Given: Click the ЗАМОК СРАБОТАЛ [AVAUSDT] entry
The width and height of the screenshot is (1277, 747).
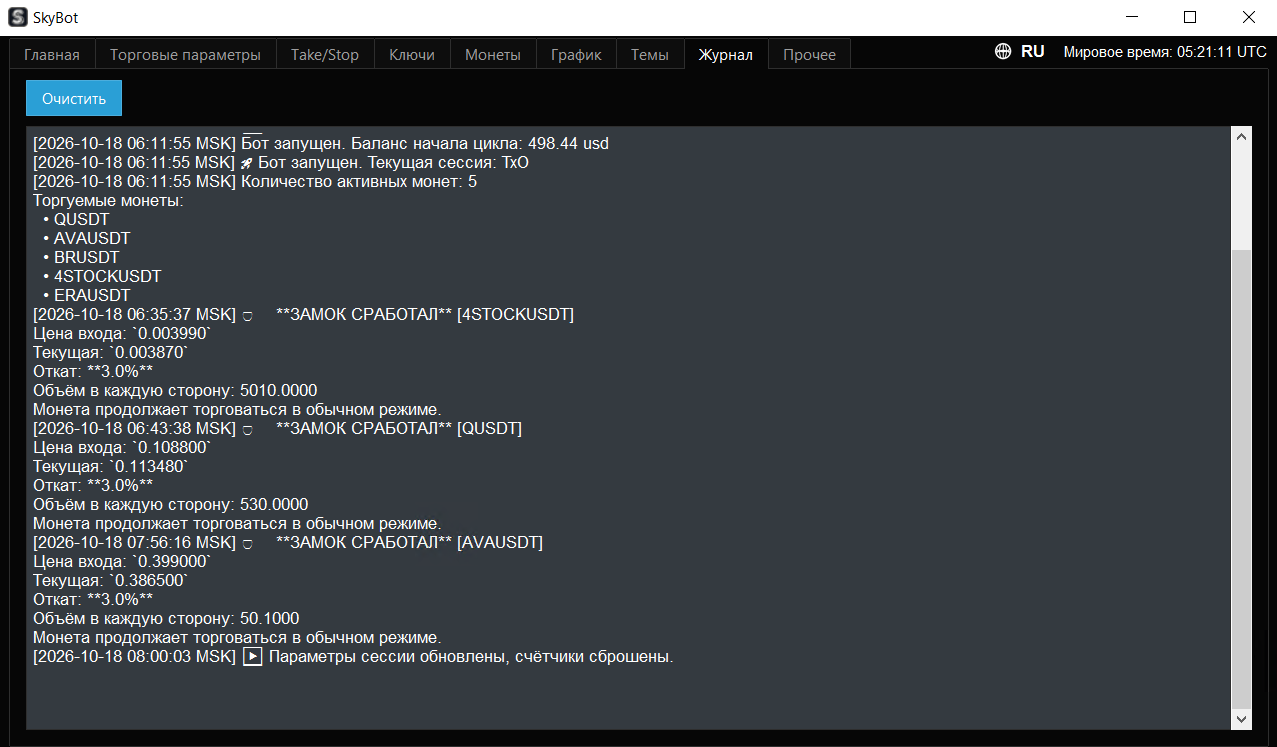Looking at the screenshot, I should pyautogui.click(x=288, y=543).
